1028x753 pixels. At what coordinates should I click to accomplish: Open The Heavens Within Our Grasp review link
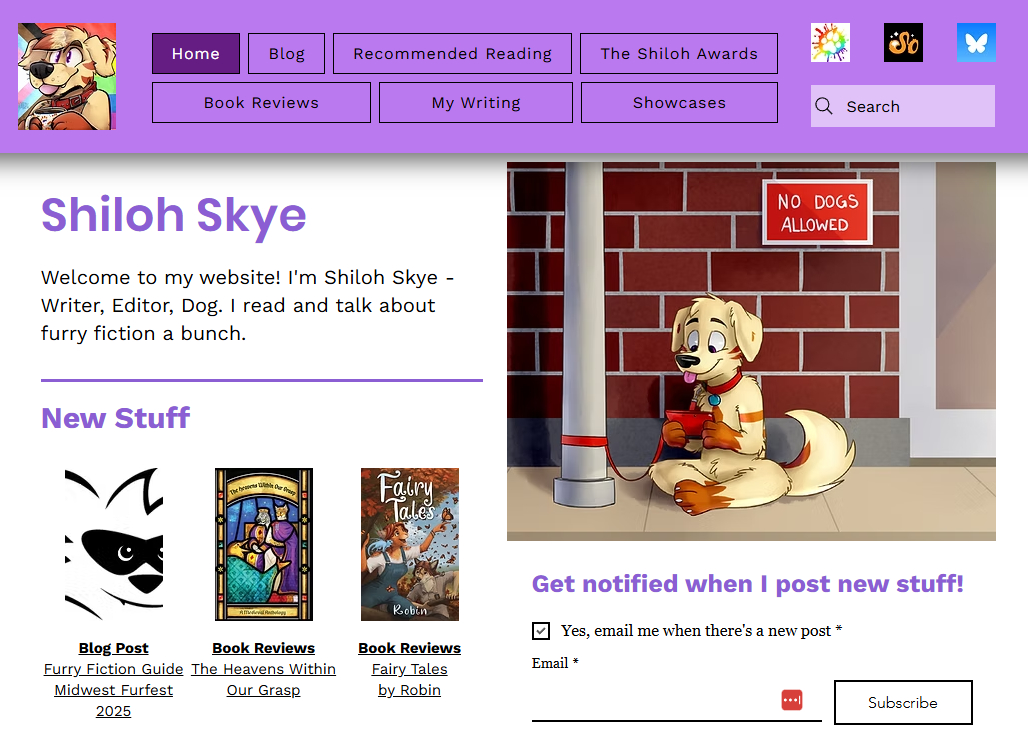pos(264,679)
